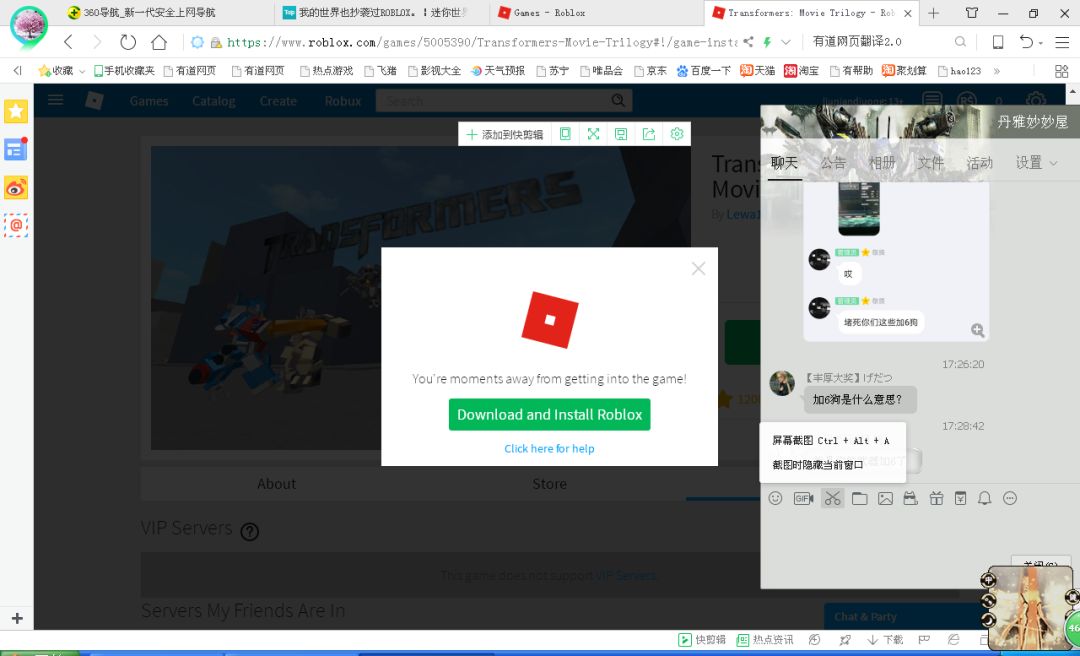
Task: Click the cherry tree profile avatar
Action: [x=29, y=26]
